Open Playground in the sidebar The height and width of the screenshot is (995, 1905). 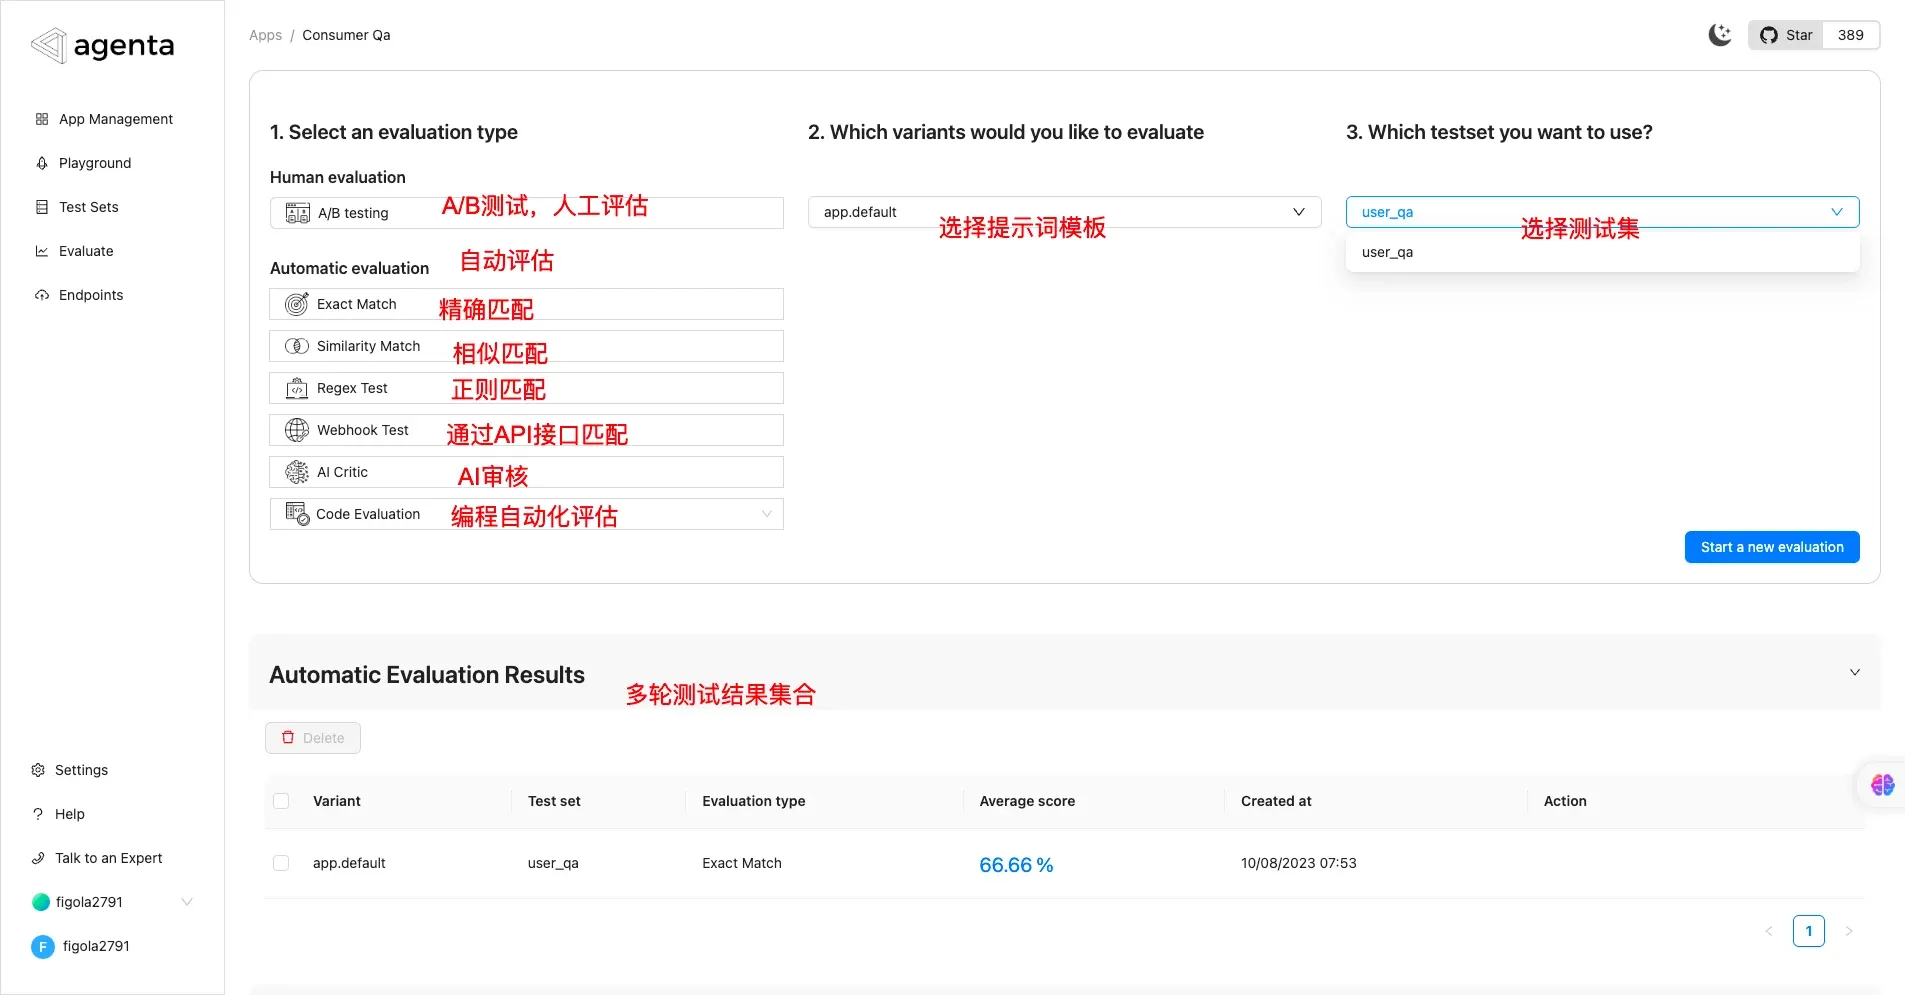[x=94, y=163]
